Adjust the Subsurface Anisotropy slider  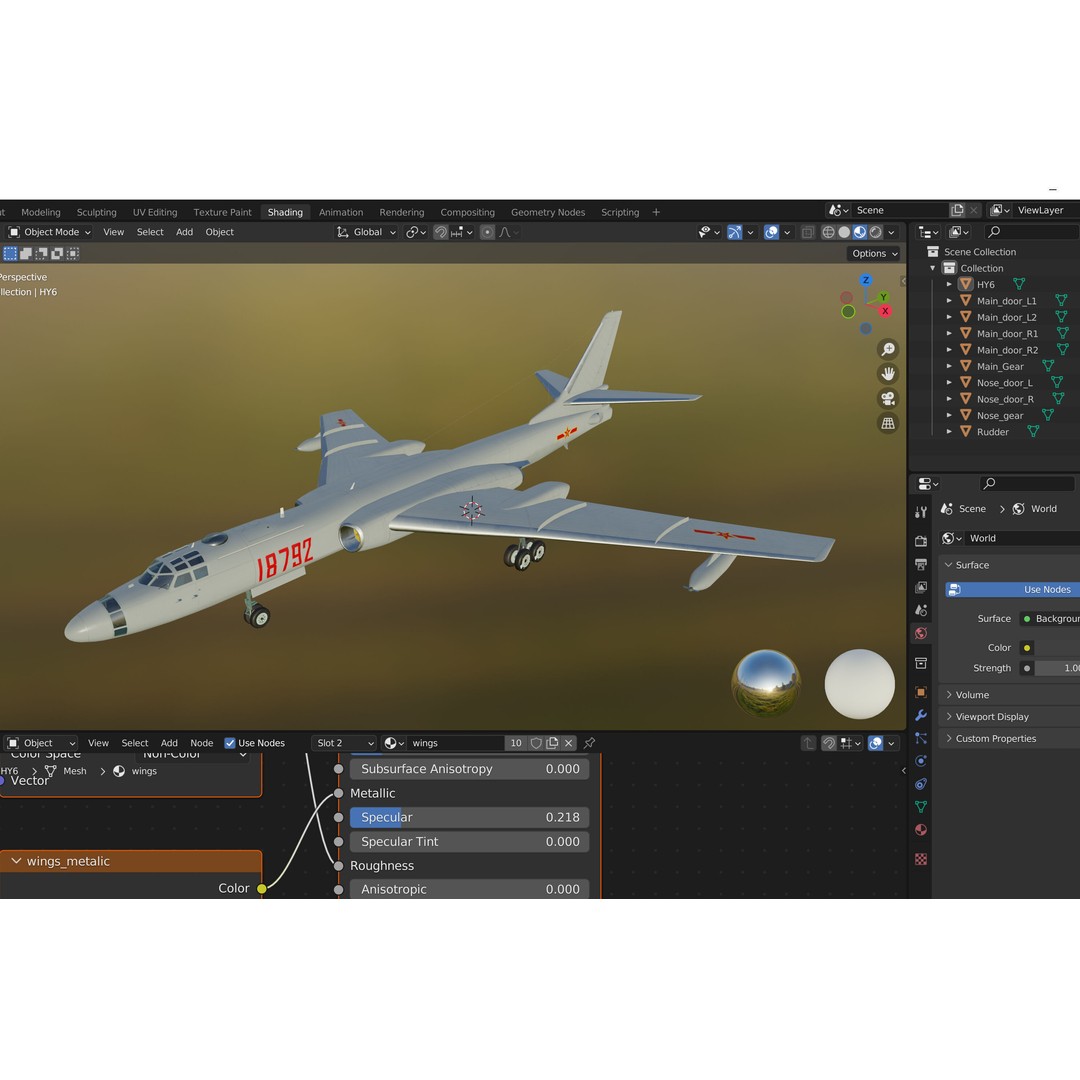click(x=470, y=769)
